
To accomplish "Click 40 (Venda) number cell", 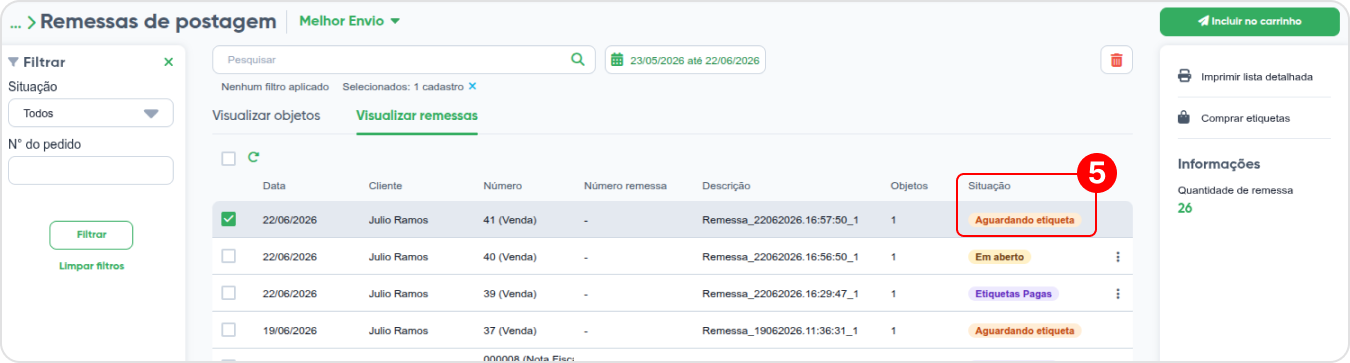I will 510,257.
